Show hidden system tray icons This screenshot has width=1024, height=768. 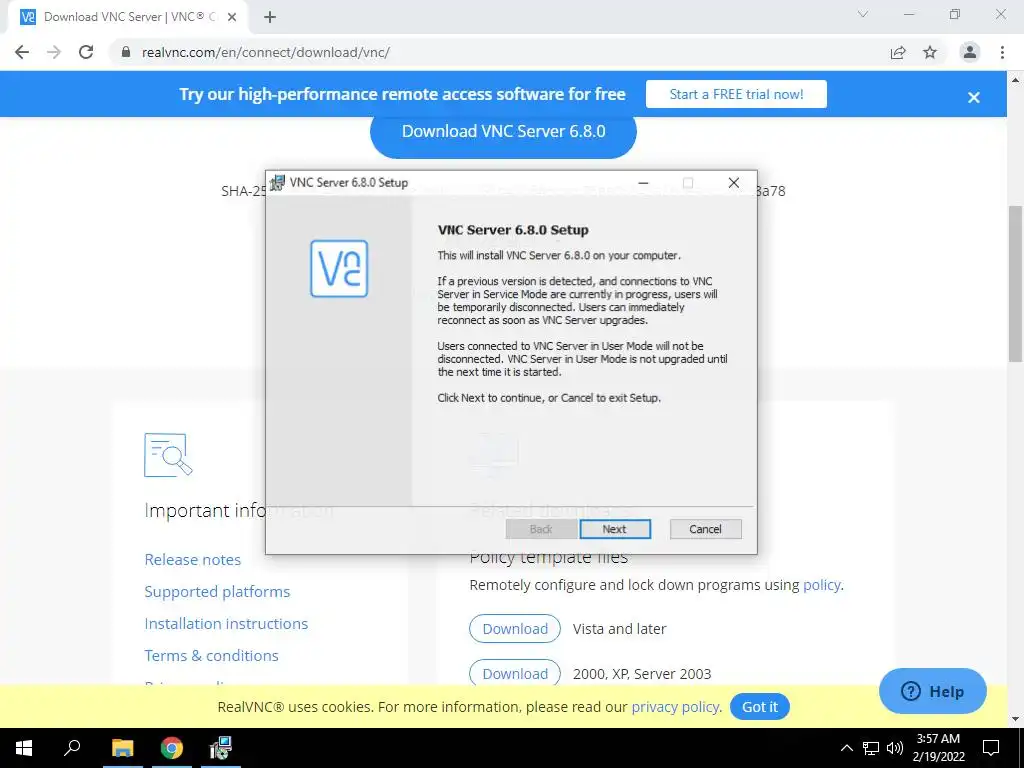[846, 748]
